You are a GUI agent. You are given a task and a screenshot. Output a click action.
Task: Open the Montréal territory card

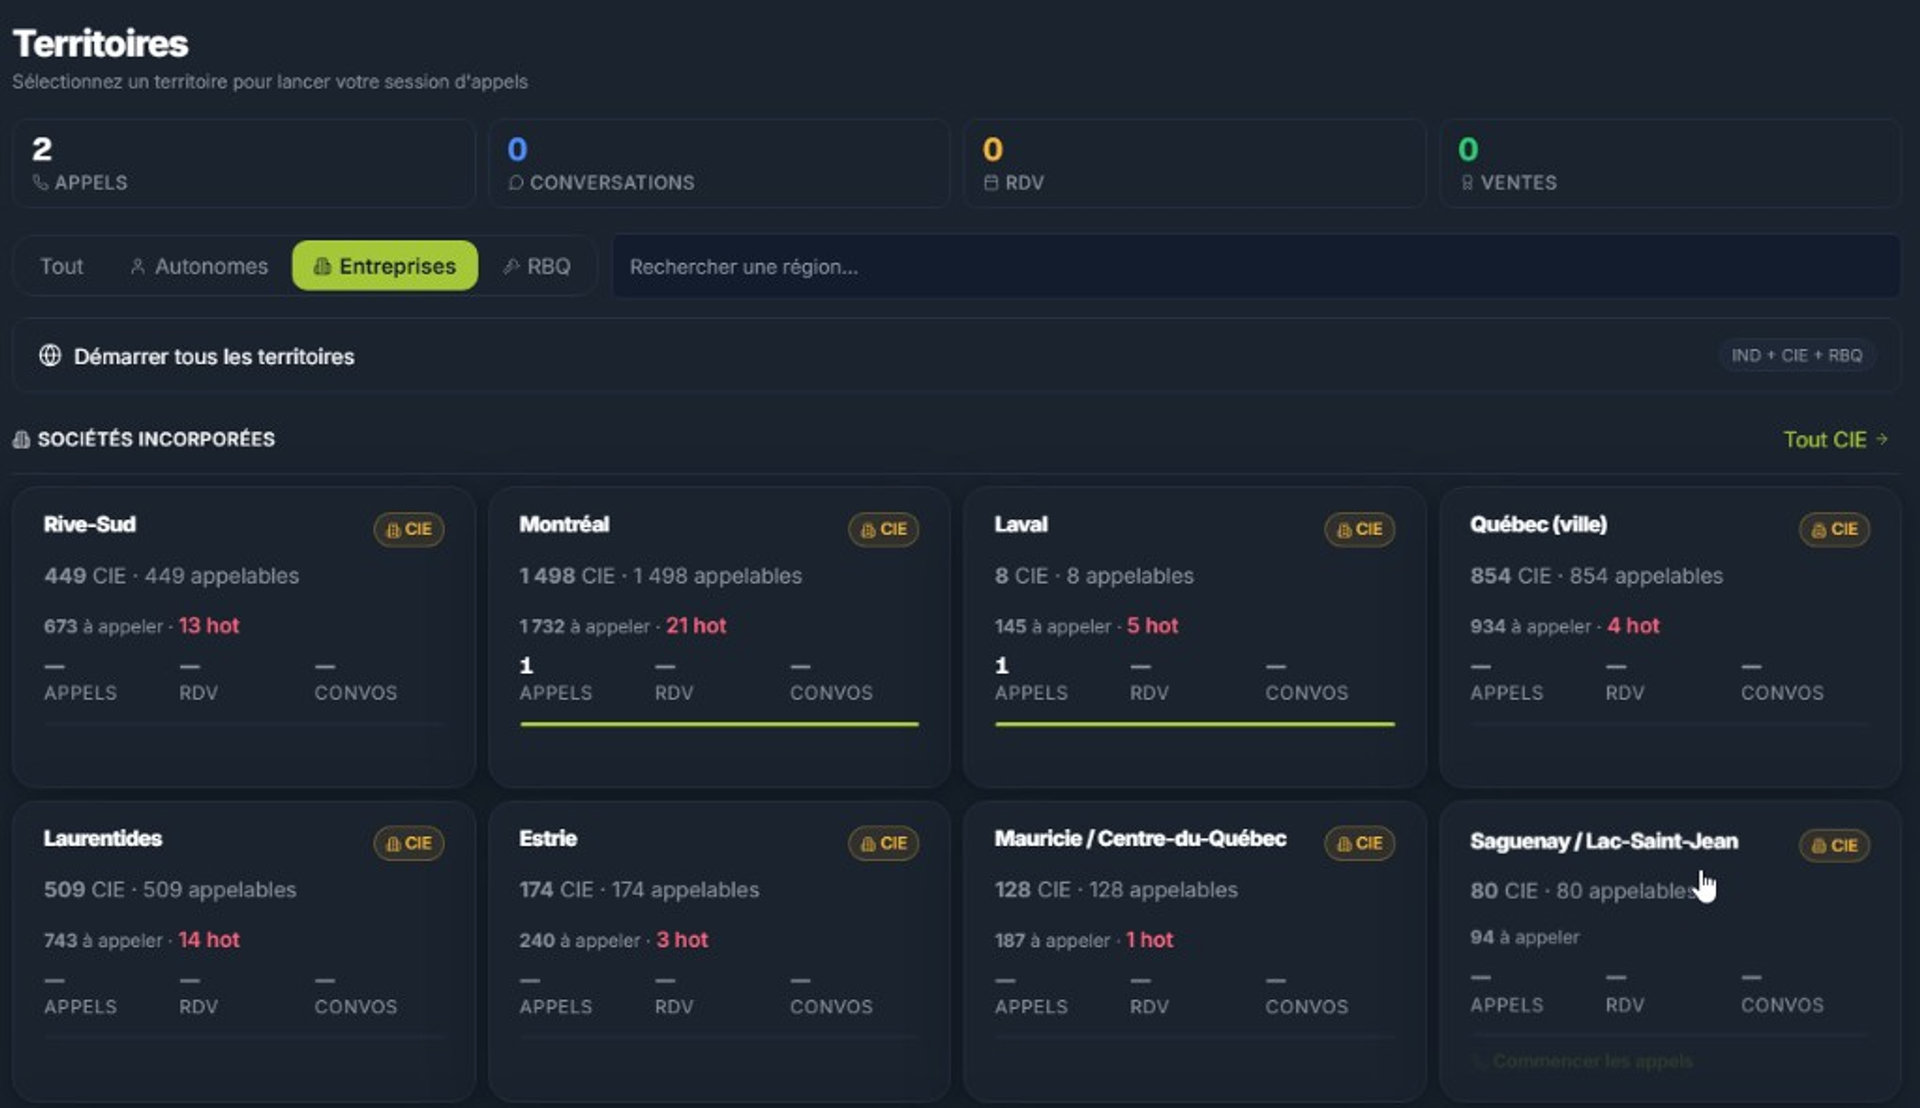[x=719, y=637]
